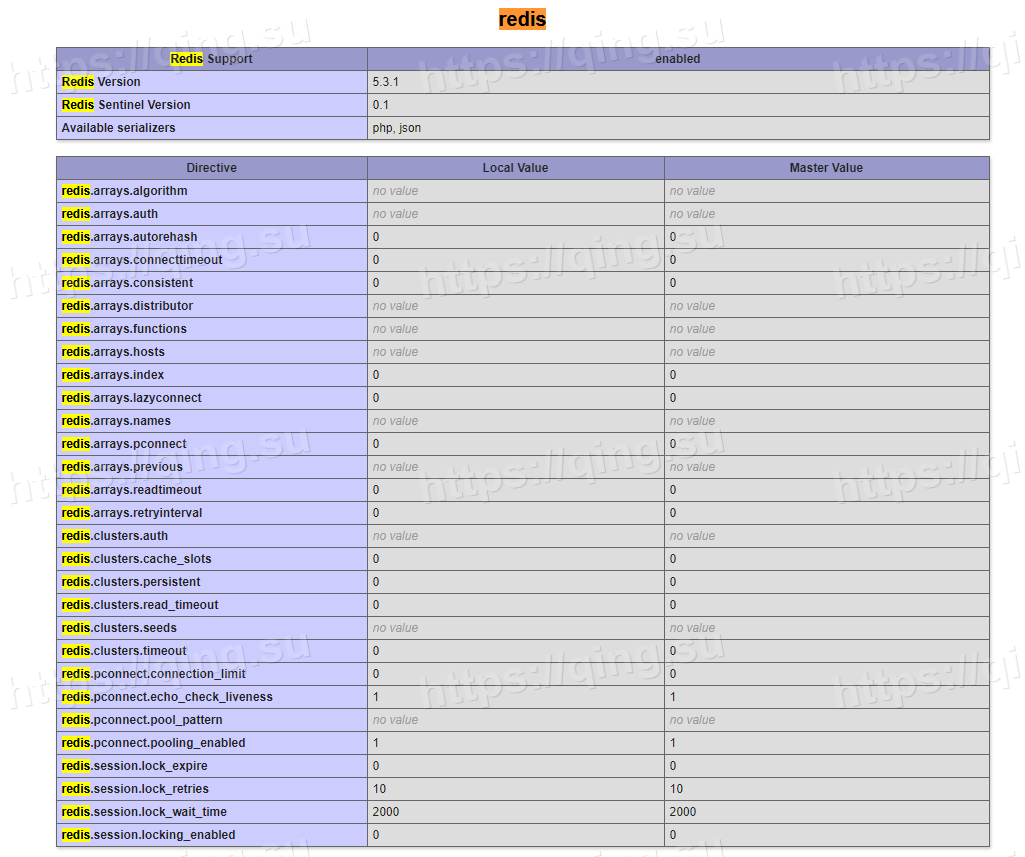Click the Master Value column header
This screenshot has height=857, width=1025.
point(826,168)
